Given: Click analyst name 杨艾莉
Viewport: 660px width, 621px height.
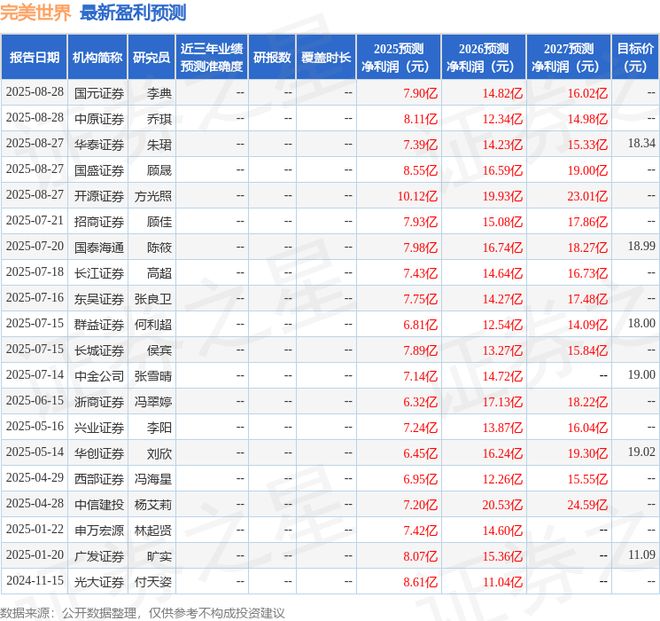Looking at the screenshot, I should point(153,505).
